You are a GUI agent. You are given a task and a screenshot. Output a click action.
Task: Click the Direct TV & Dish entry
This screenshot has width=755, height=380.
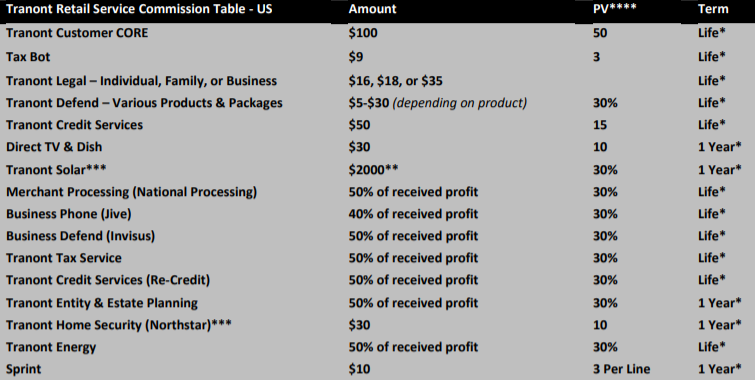(54, 147)
